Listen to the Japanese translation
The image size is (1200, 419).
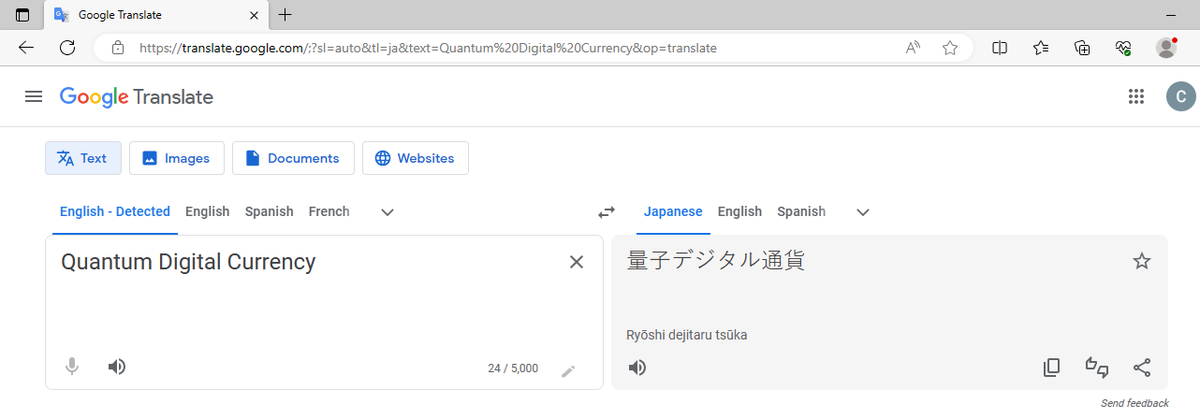tap(637, 367)
